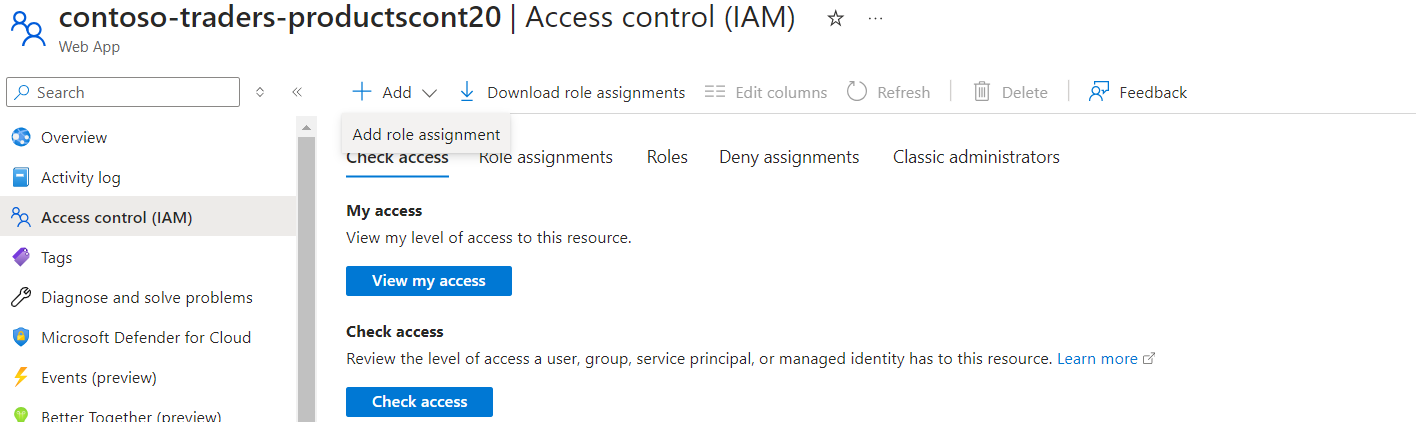Click the sidebar Access control (IAM) icon
The image size is (1416, 422).
click(21, 217)
